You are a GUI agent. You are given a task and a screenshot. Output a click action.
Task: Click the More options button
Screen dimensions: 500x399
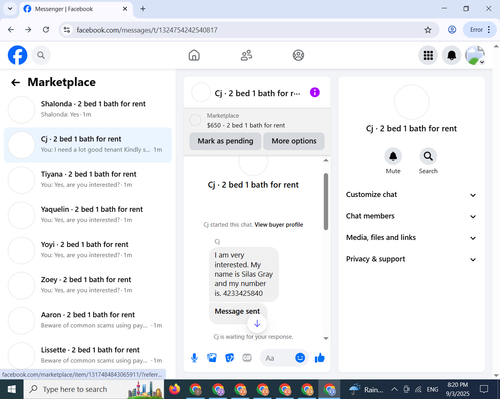294,141
